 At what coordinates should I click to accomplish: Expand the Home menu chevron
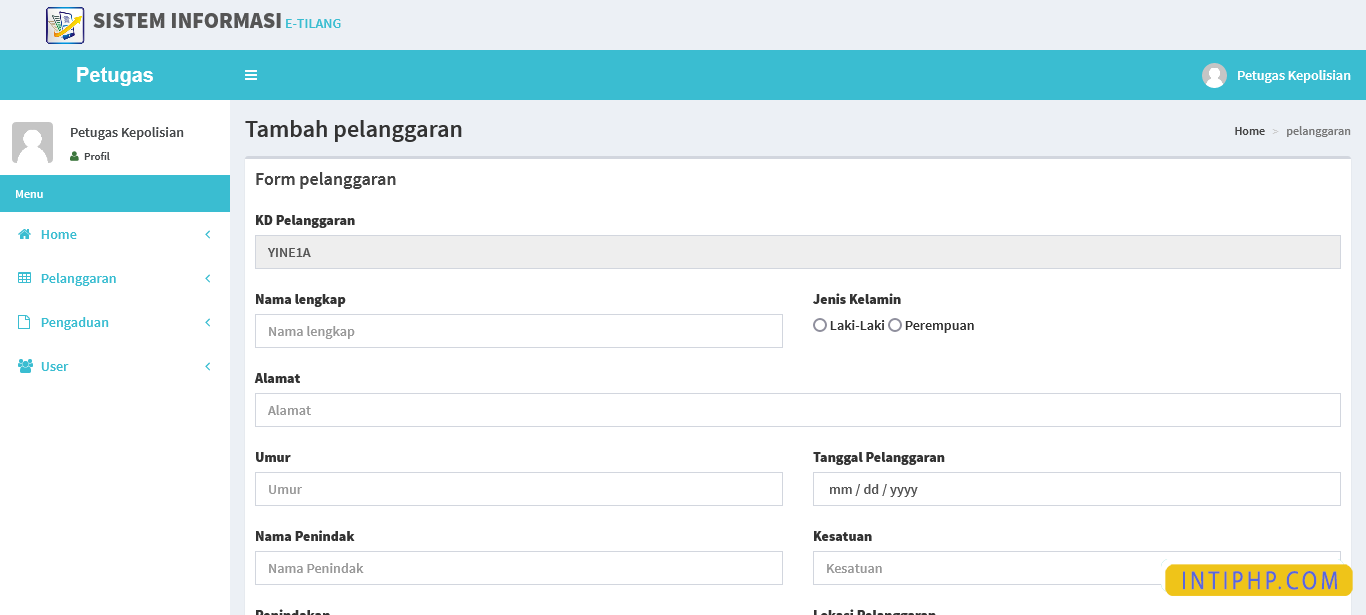coord(208,234)
